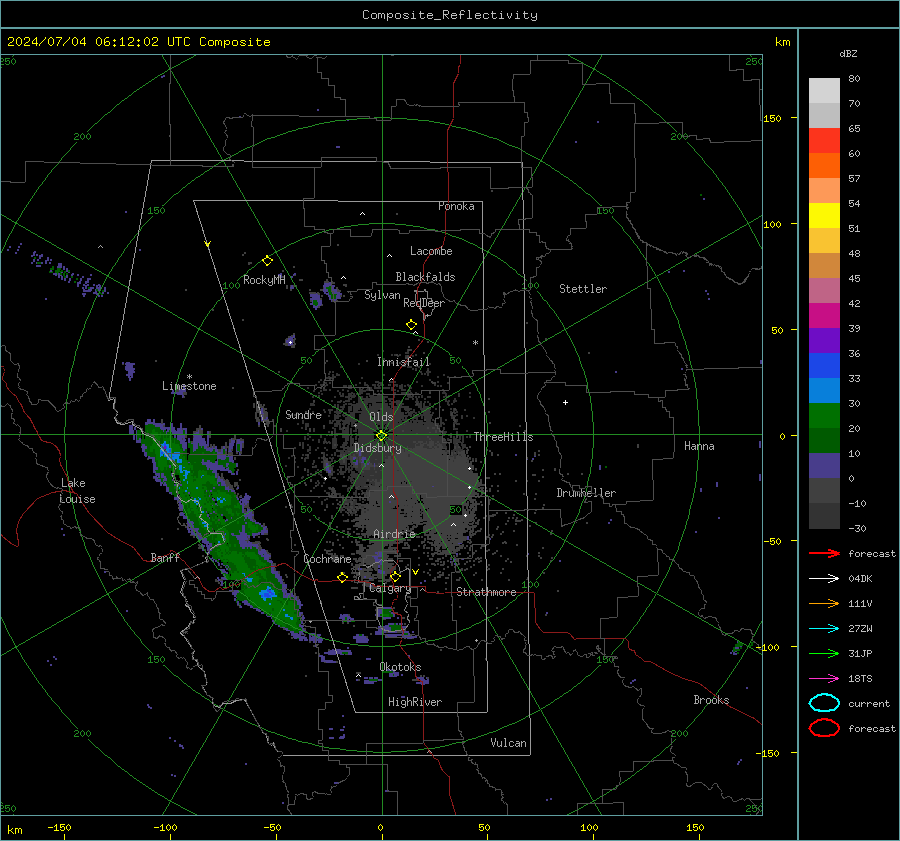Click the Innisfail label
This screenshot has width=900, height=841.
pos(403,362)
